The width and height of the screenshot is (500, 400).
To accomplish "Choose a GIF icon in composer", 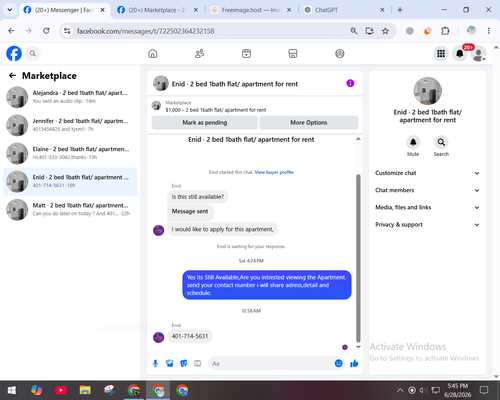I will tap(198, 363).
